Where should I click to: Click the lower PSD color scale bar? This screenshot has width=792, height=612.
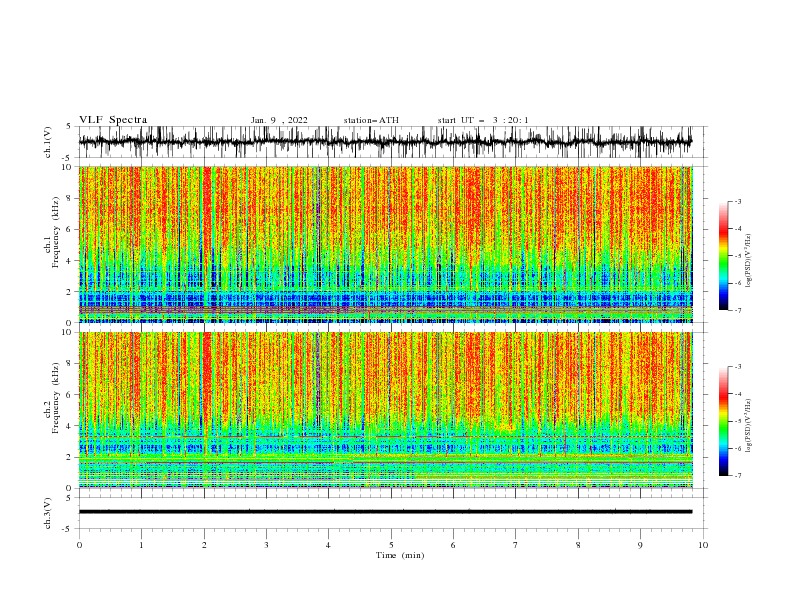(723, 421)
